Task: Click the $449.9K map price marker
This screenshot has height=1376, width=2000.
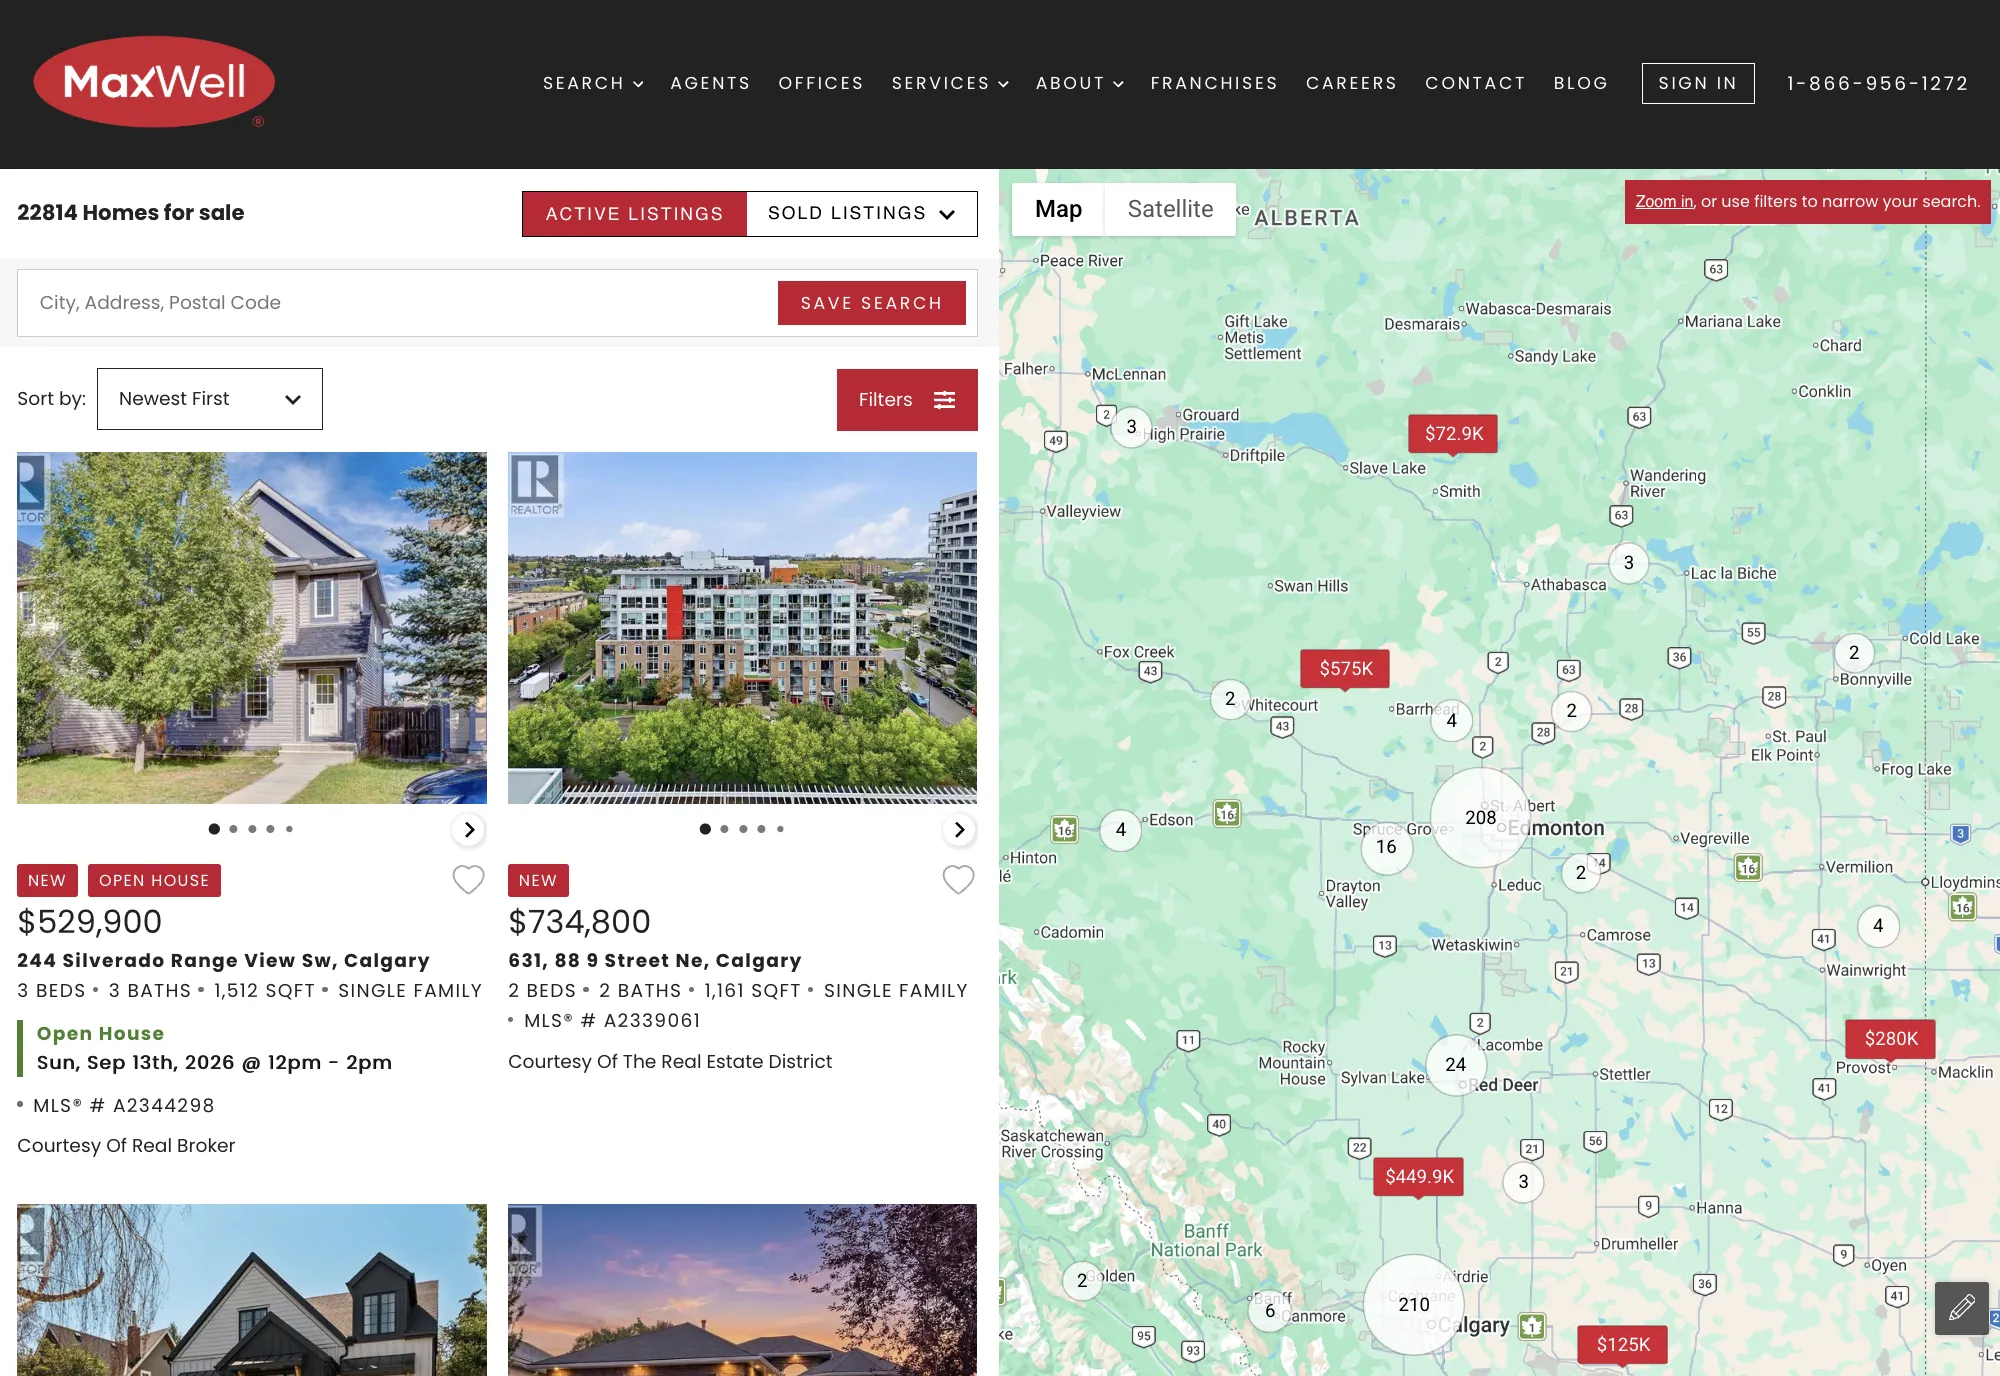Action: point(1419,1177)
